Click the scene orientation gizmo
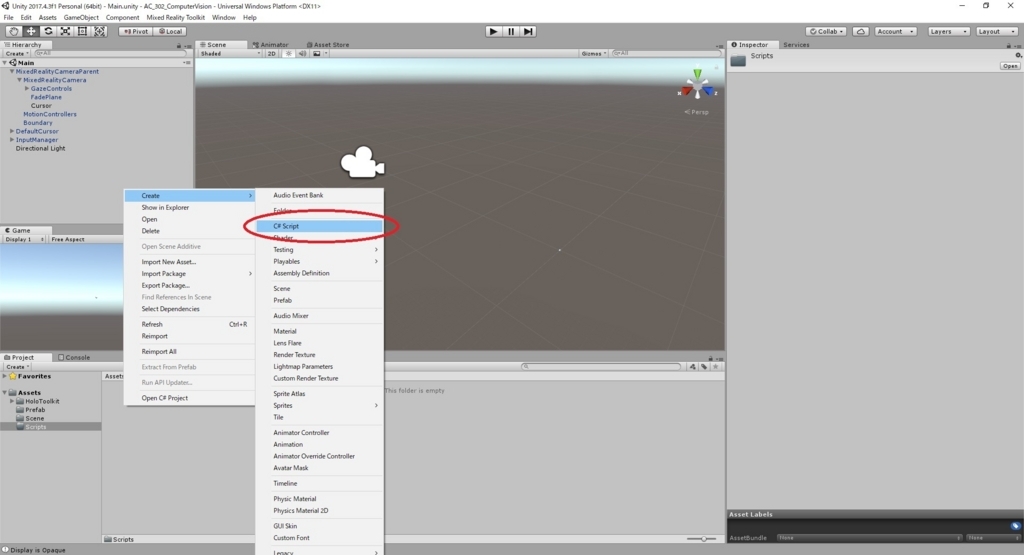This screenshot has width=1024, height=555. pyautogui.click(x=697, y=86)
